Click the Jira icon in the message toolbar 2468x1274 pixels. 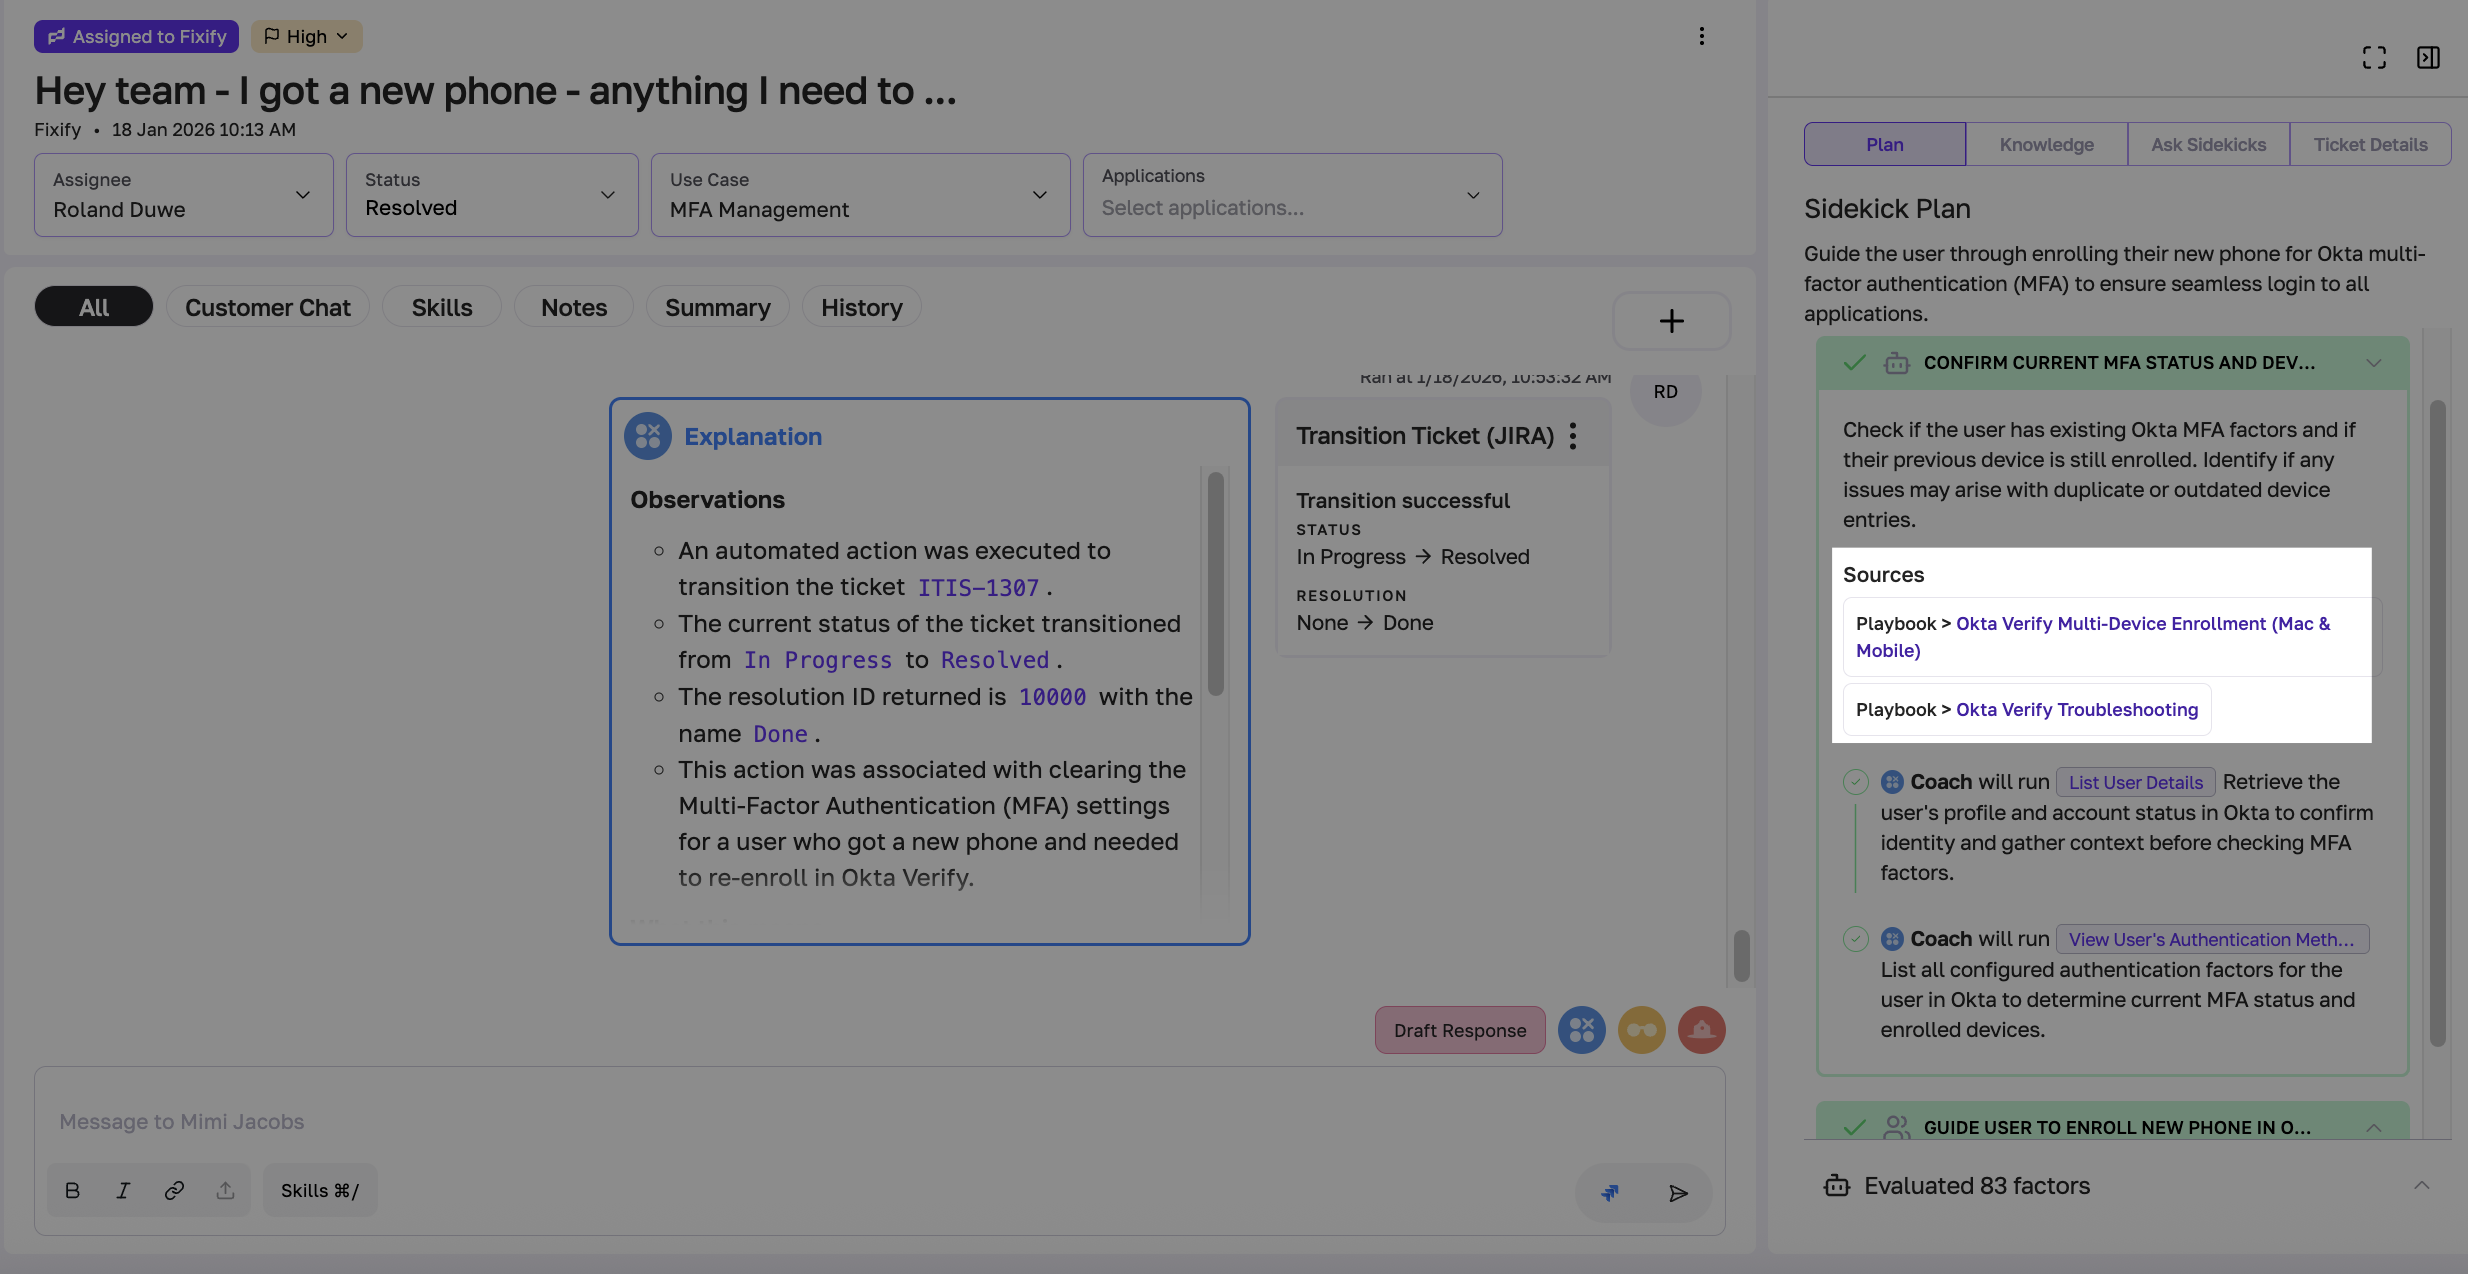(x=1609, y=1192)
